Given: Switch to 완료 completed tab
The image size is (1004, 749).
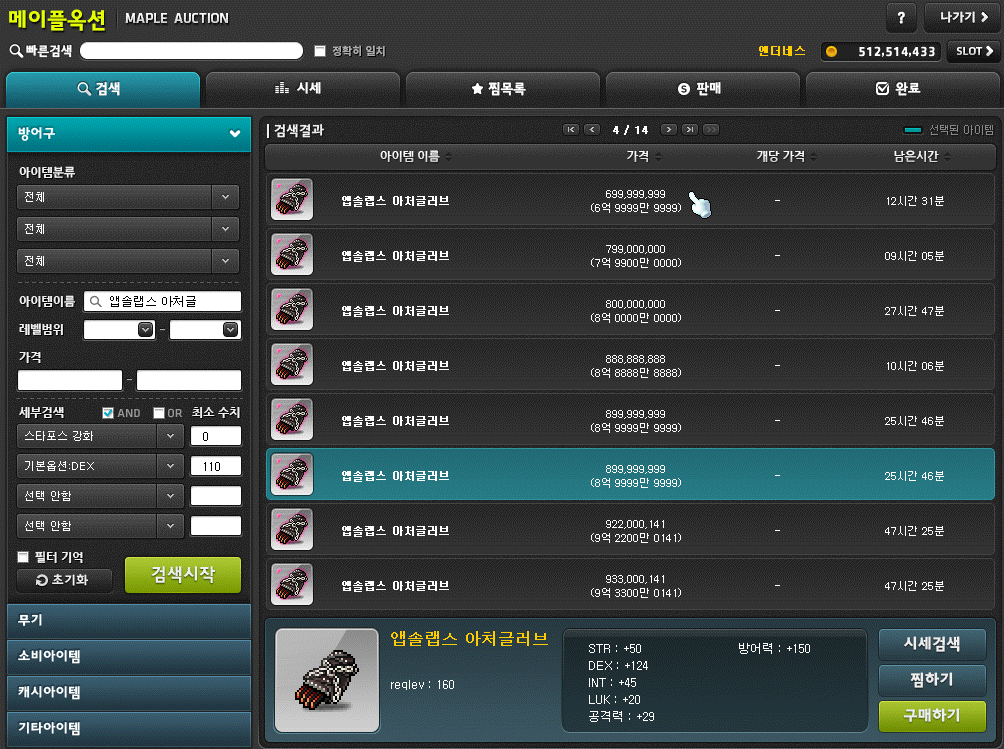Looking at the screenshot, I should pyautogui.click(x=902, y=89).
